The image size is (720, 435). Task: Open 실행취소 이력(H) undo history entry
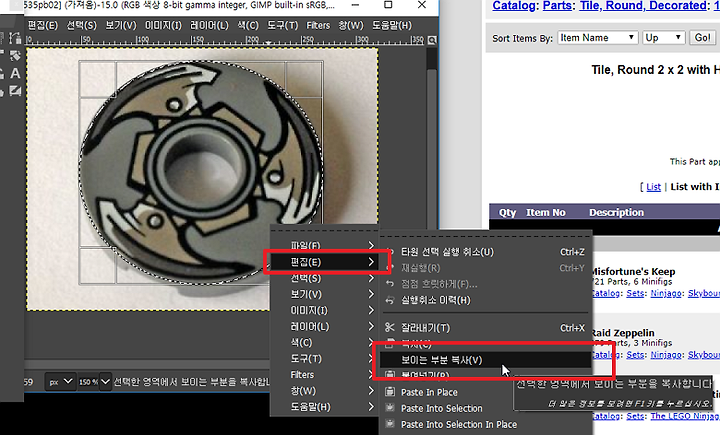tap(486, 300)
